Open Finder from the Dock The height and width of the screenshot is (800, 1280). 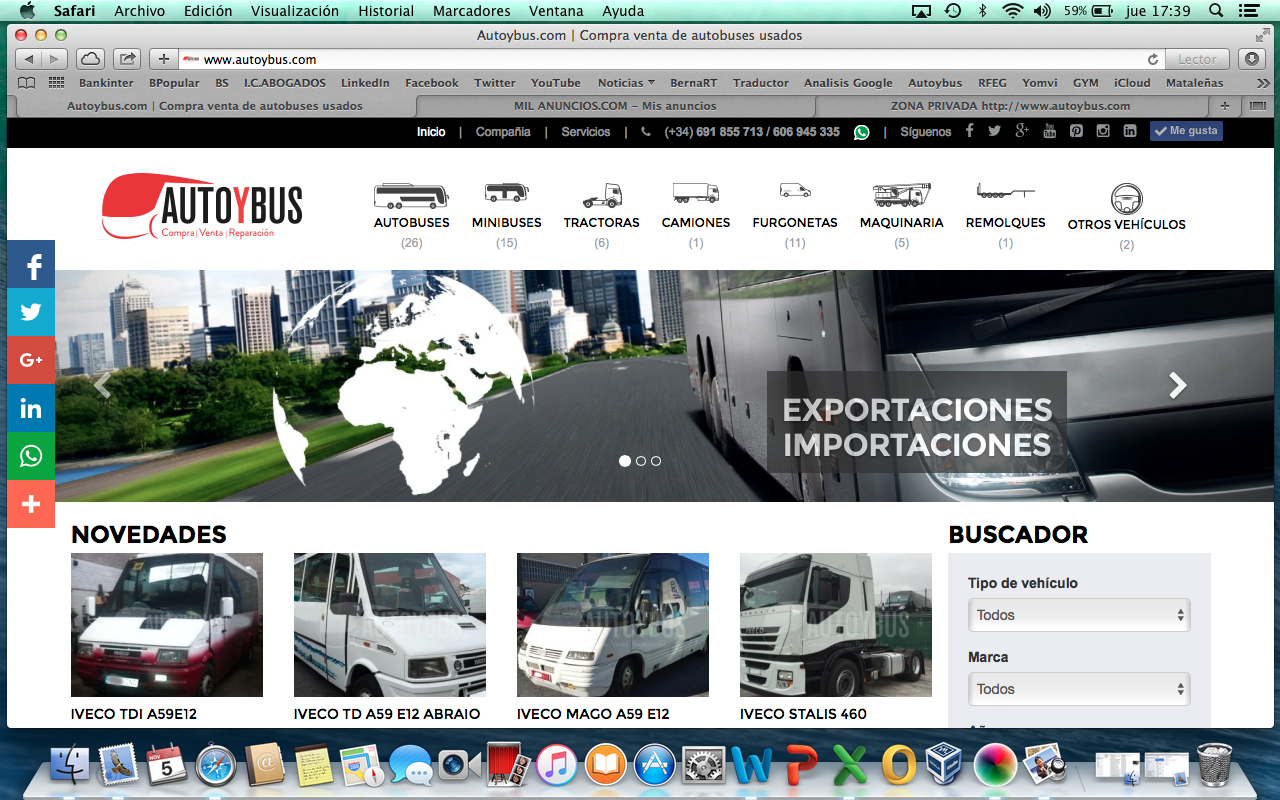tap(69, 765)
